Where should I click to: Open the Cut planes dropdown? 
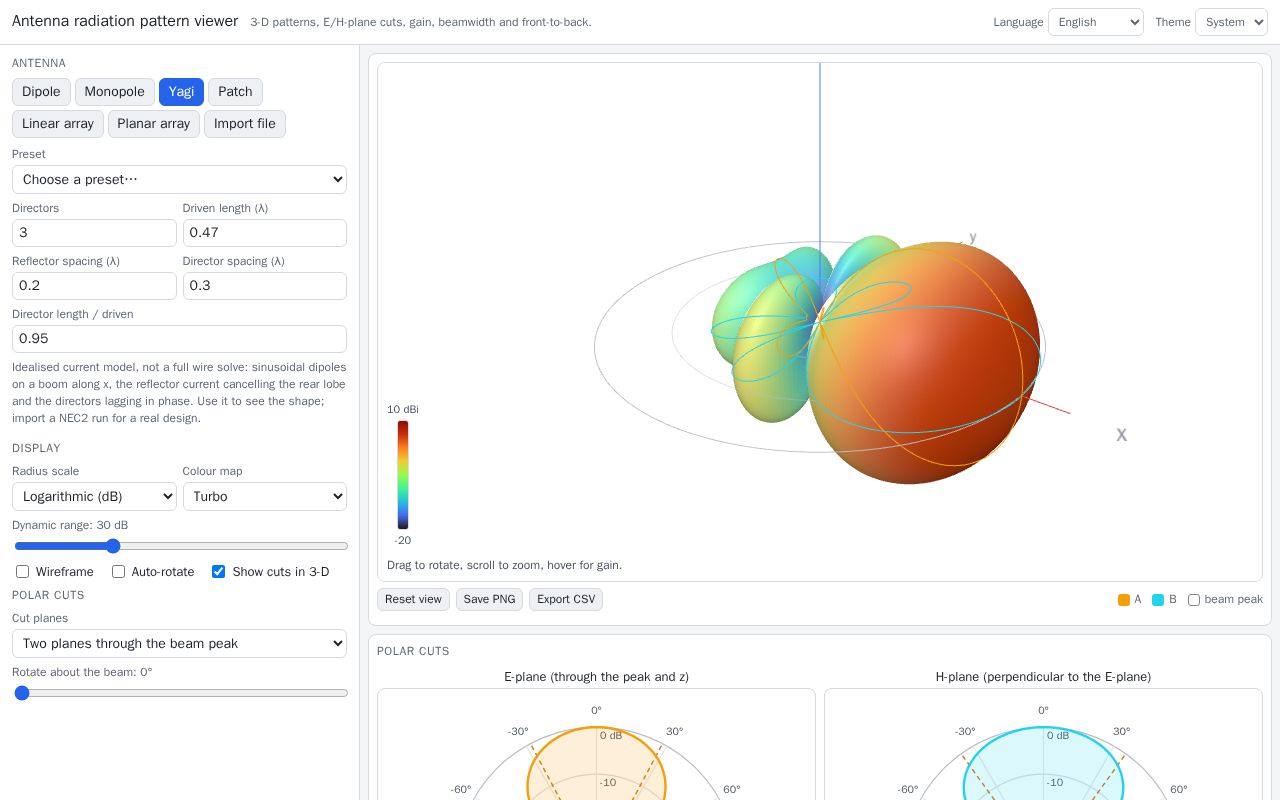click(179, 644)
